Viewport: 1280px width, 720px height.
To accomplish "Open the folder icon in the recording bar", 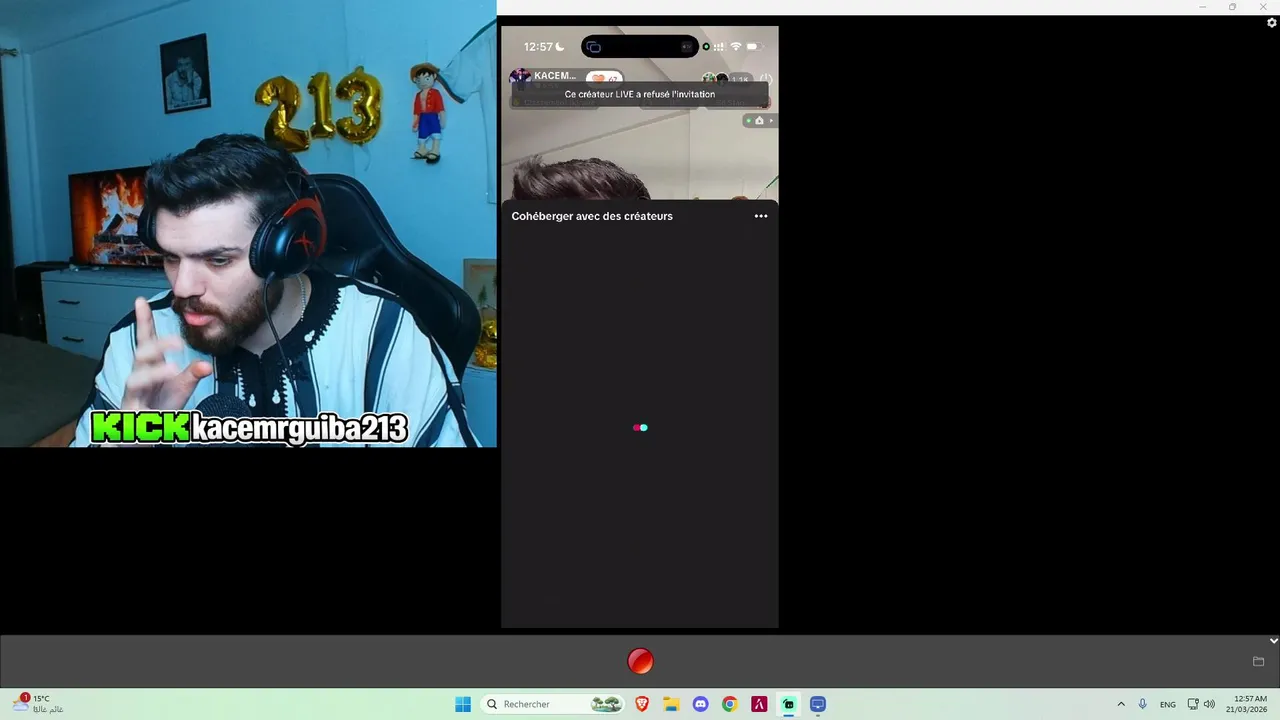I will click(x=1259, y=661).
